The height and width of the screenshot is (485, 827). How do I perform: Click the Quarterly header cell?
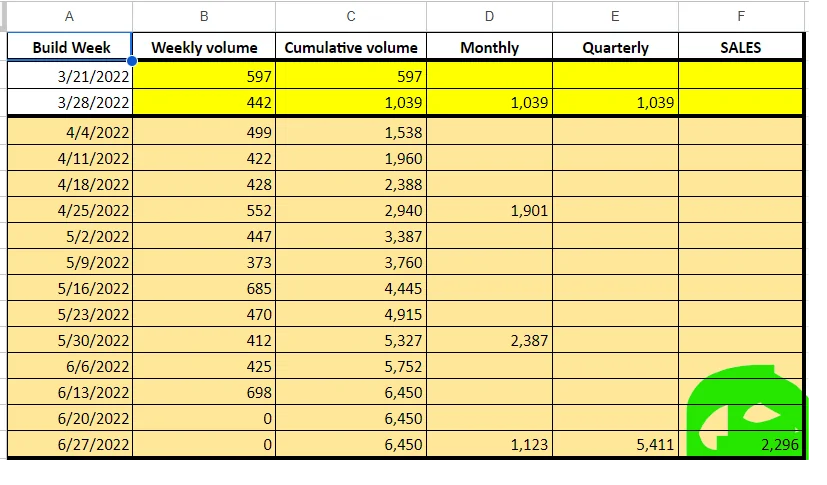click(615, 47)
